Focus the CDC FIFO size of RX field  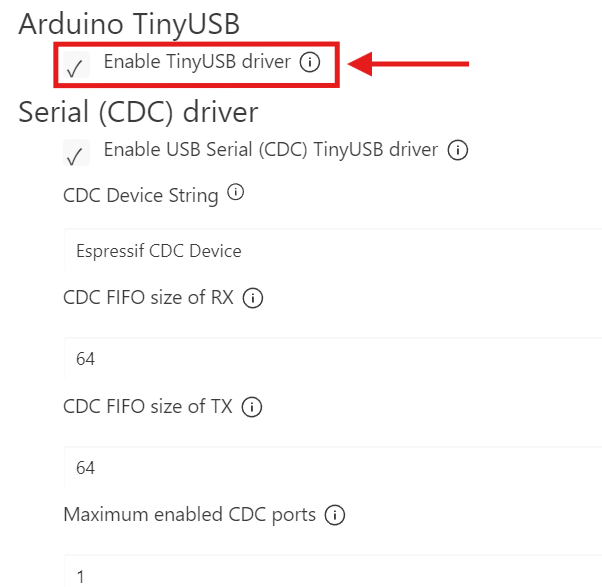(x=330, y=359)
